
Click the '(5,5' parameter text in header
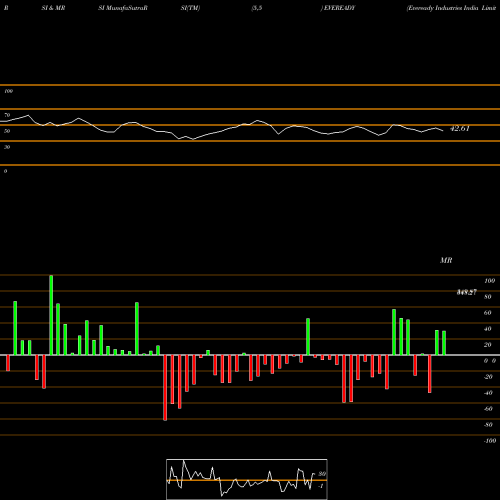pyautogui.click(x=257, y=8)
